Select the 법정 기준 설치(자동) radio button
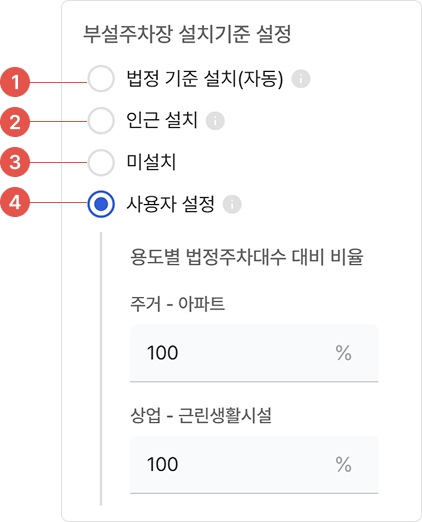Screen dimensions: 422x522 click(x=101, y=79)
